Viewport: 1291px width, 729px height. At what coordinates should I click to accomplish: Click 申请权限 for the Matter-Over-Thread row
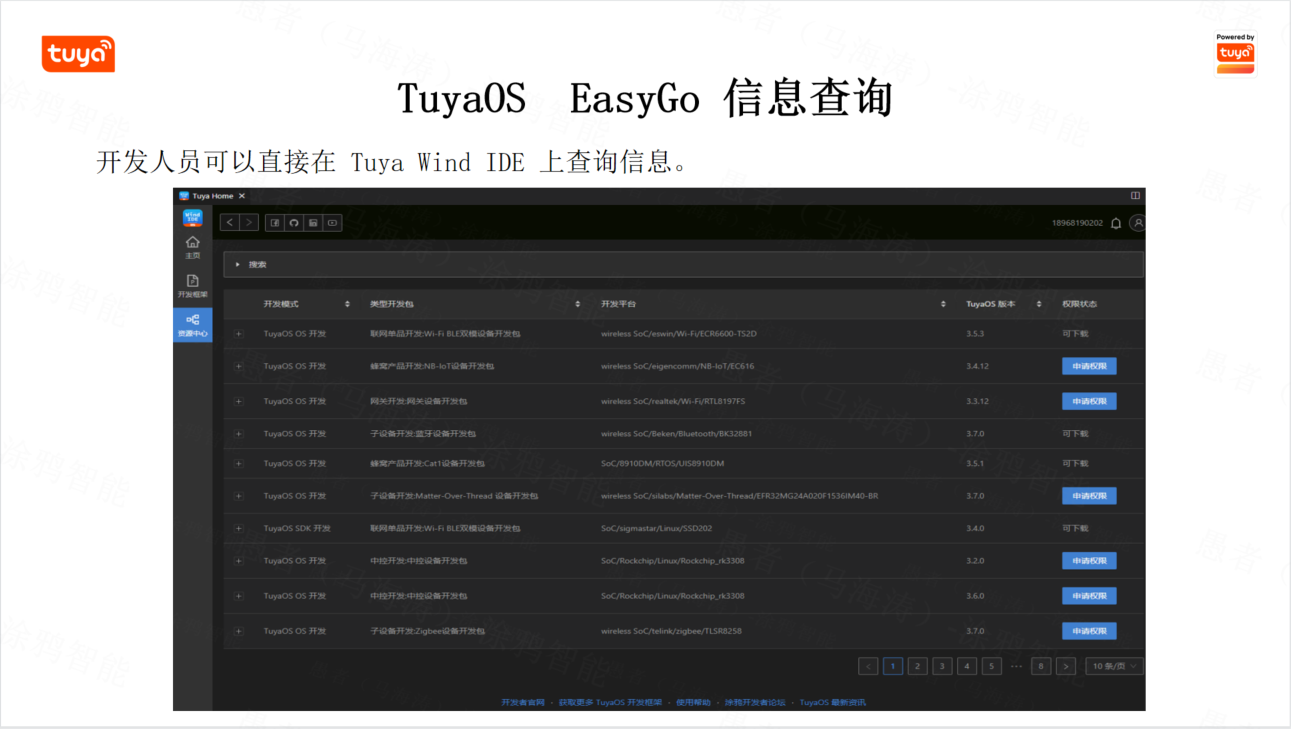pos(1089,496)
